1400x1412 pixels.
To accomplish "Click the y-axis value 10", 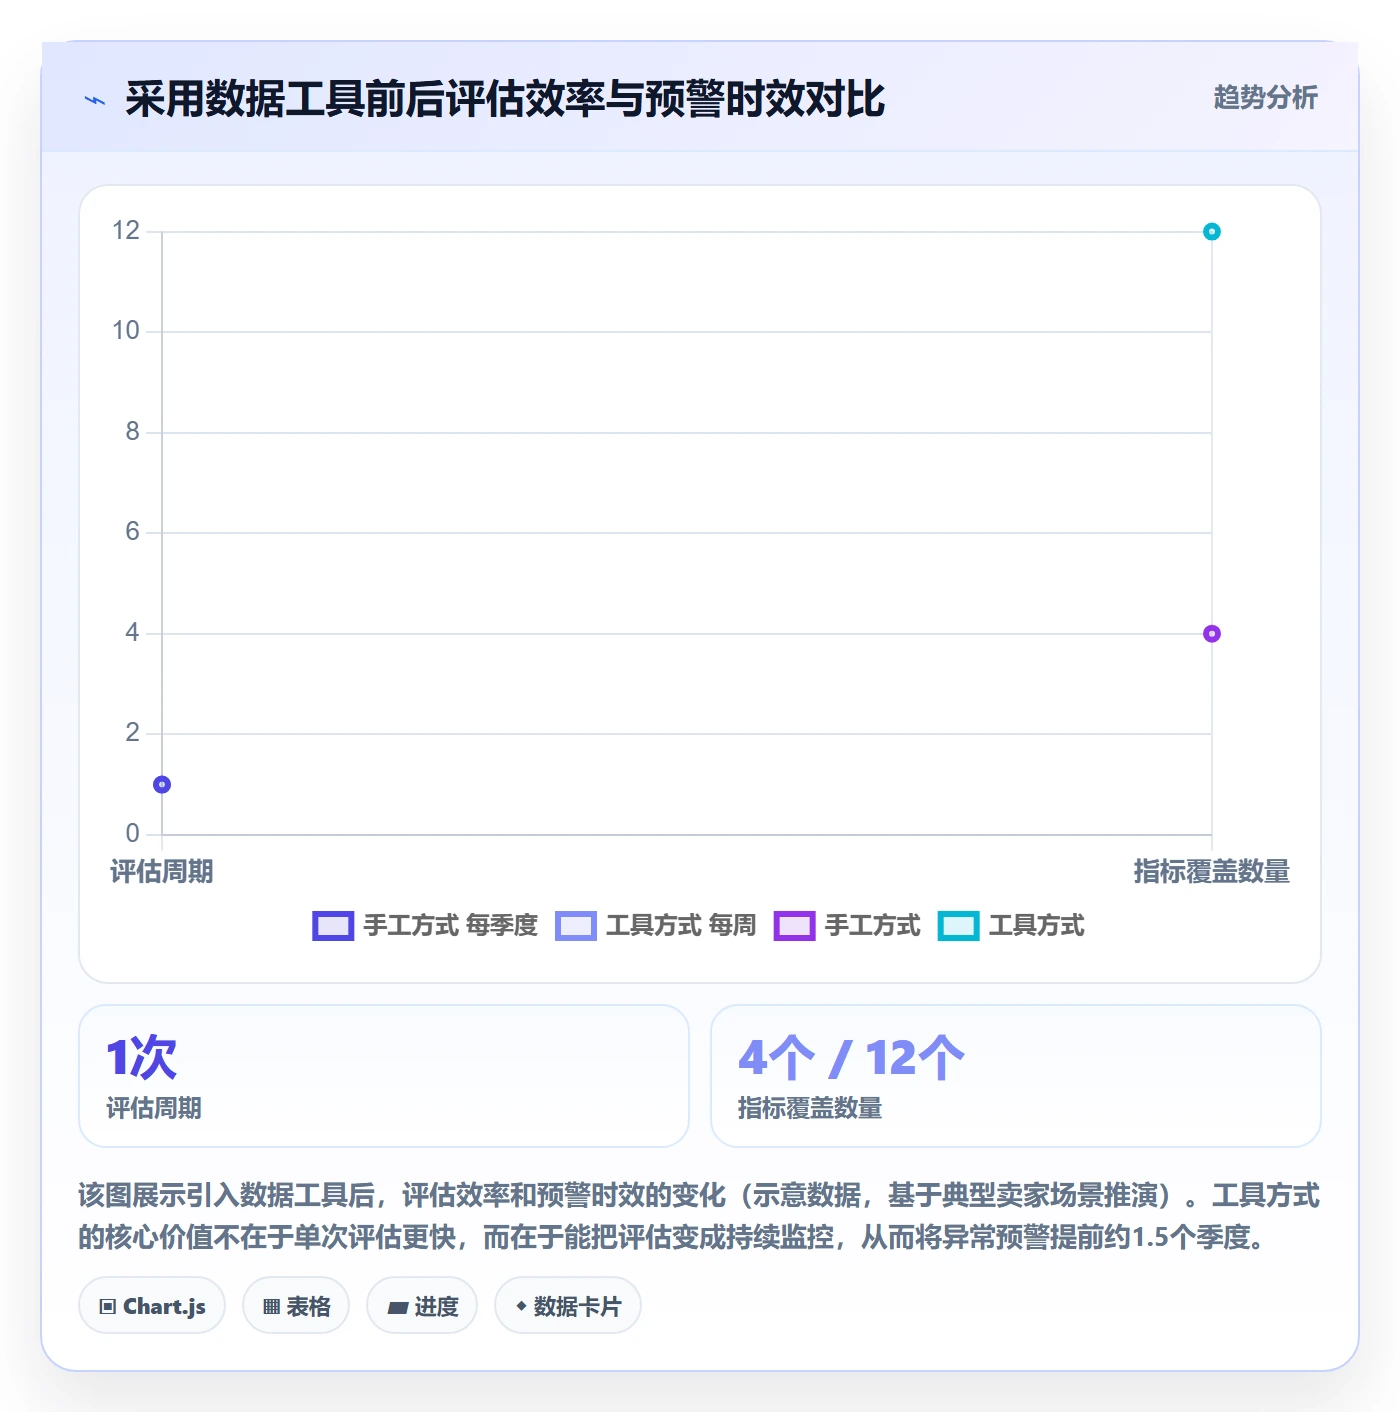I will 126,331.
